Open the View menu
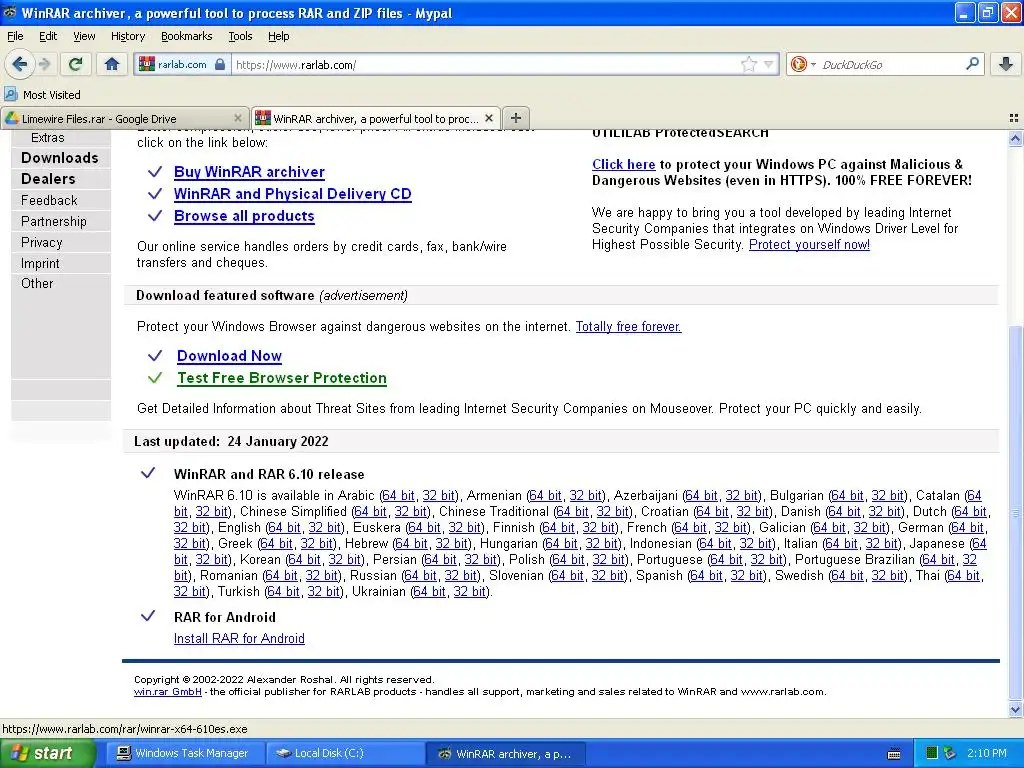 84,36
